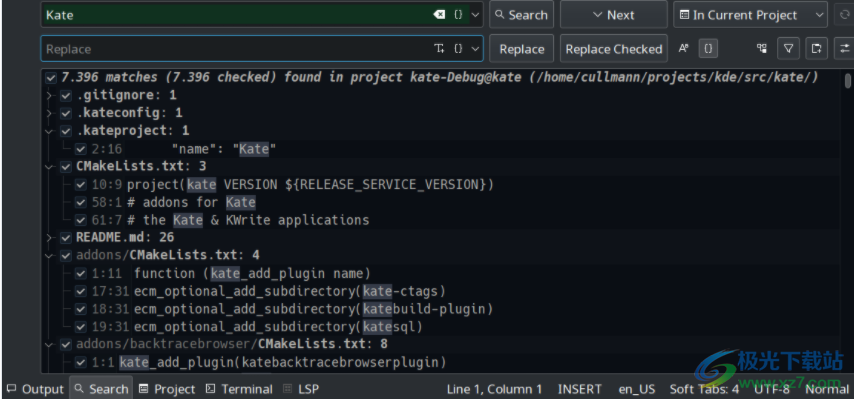
Task: Toggle regular expression button beside match case
Action: pos(708,48)
